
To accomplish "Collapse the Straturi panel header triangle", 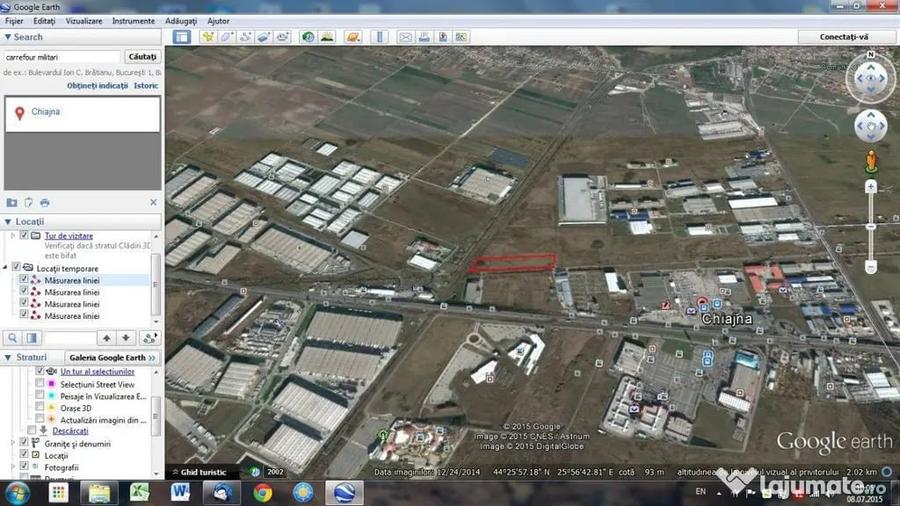I will point(7,357).
